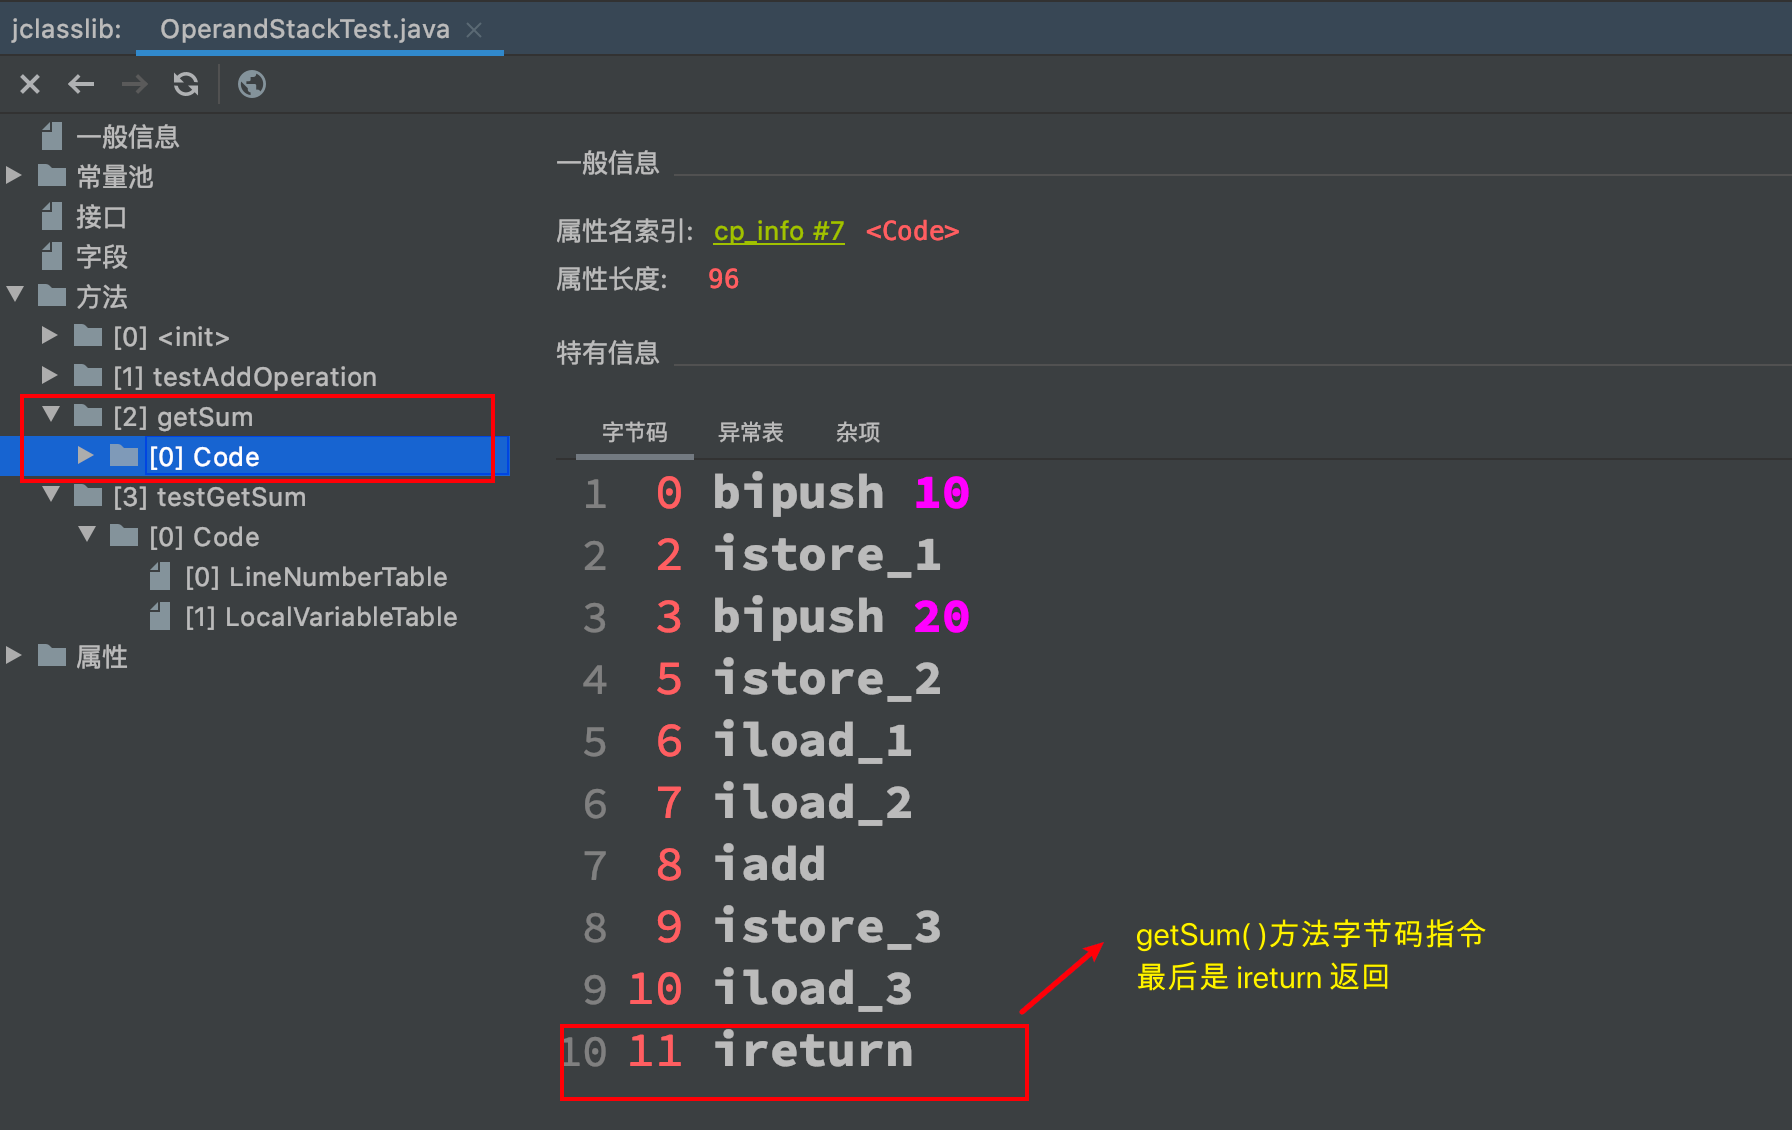Select the [2] getSum row
This screenshot has width=1792, height=1130.
(183, 417)
